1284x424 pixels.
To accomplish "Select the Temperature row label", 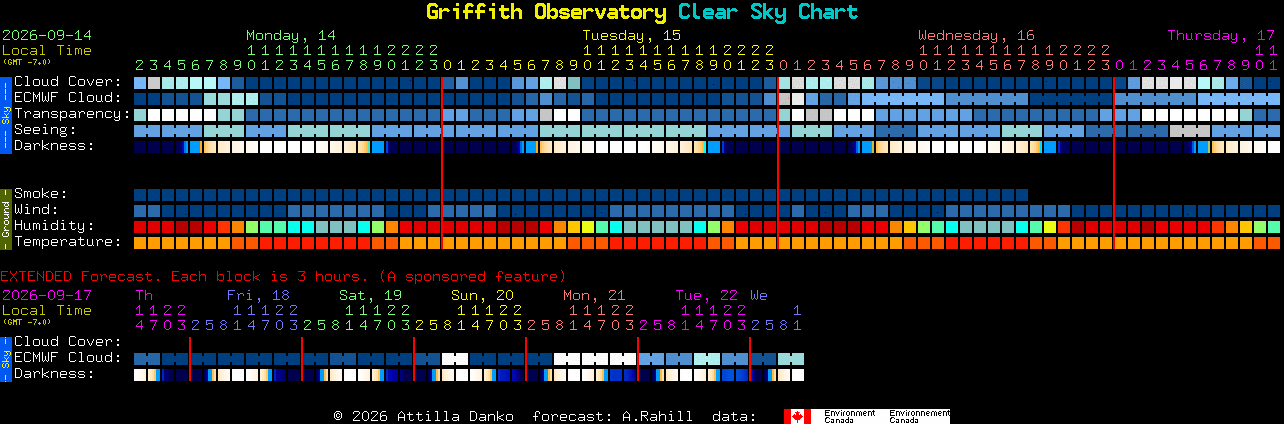I will click(68, 242).
